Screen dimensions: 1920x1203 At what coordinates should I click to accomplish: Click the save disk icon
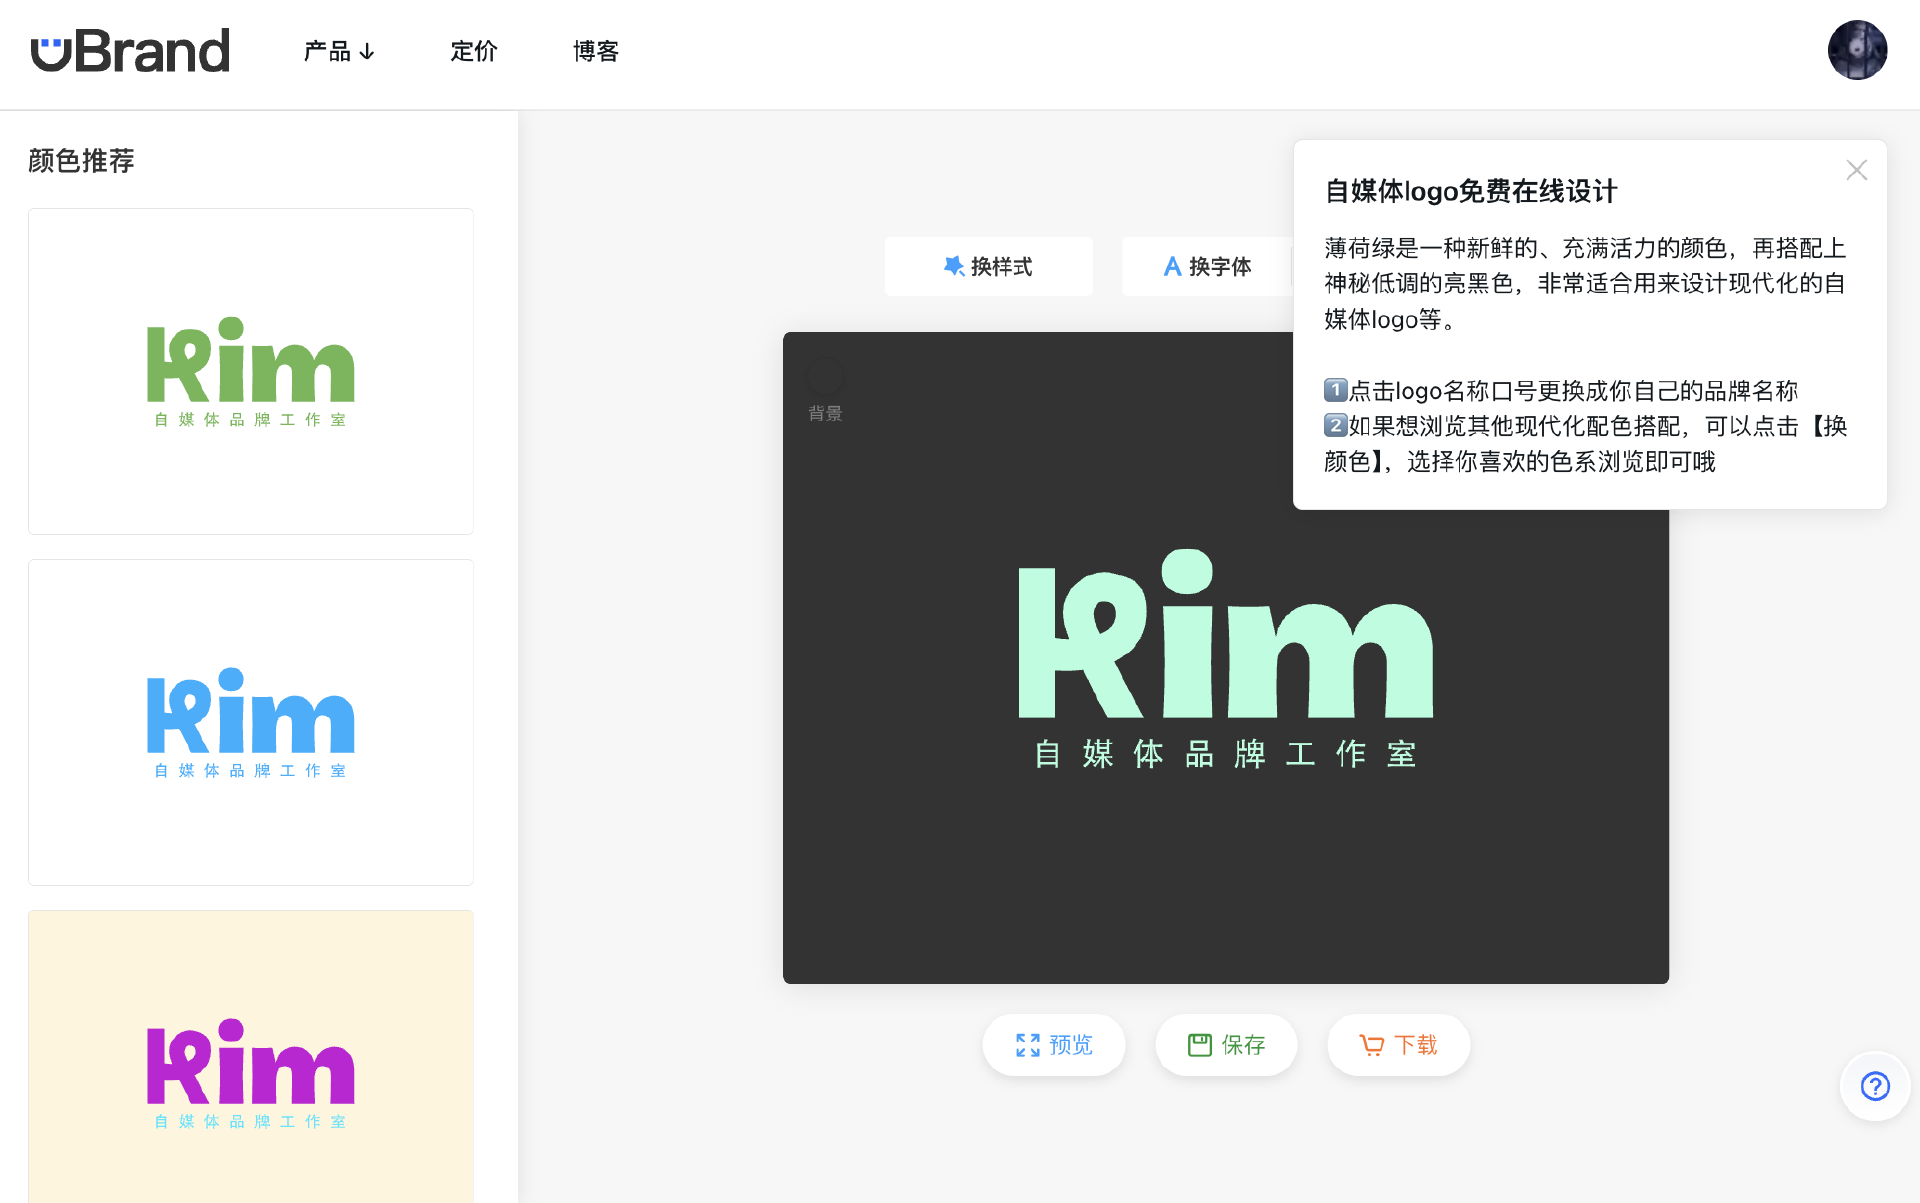click(1199, 1043)
